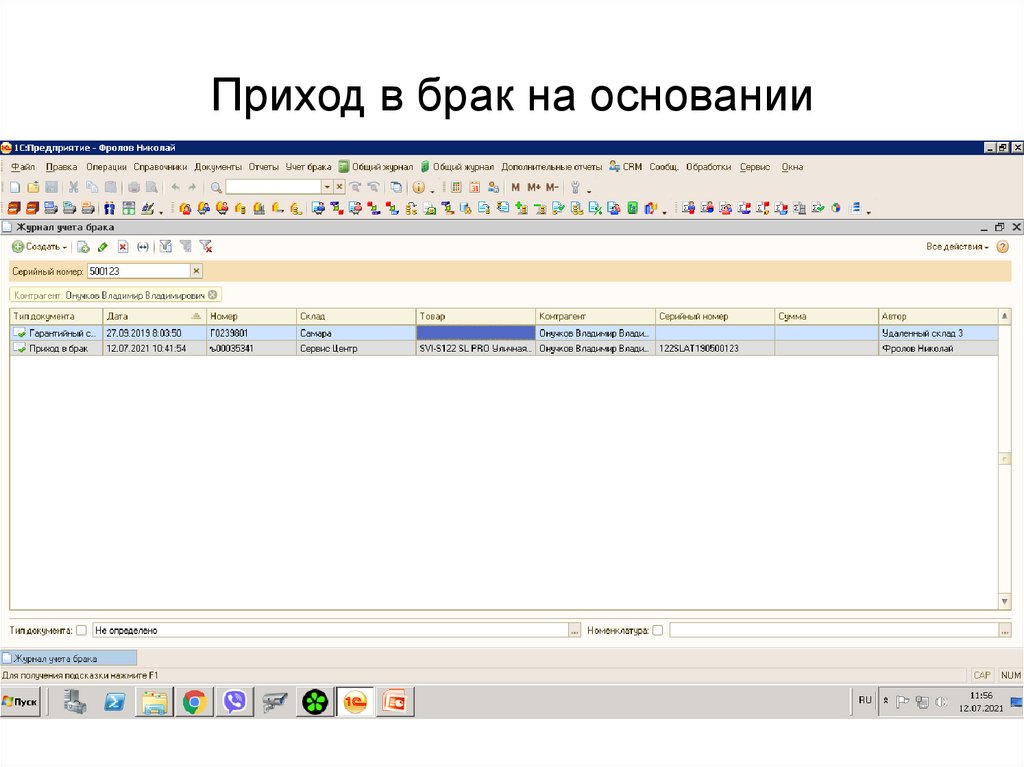Open Google Chrome from the taskbar
The image size is (1024, 767).
pyautogui.click(x=194, y=703)
